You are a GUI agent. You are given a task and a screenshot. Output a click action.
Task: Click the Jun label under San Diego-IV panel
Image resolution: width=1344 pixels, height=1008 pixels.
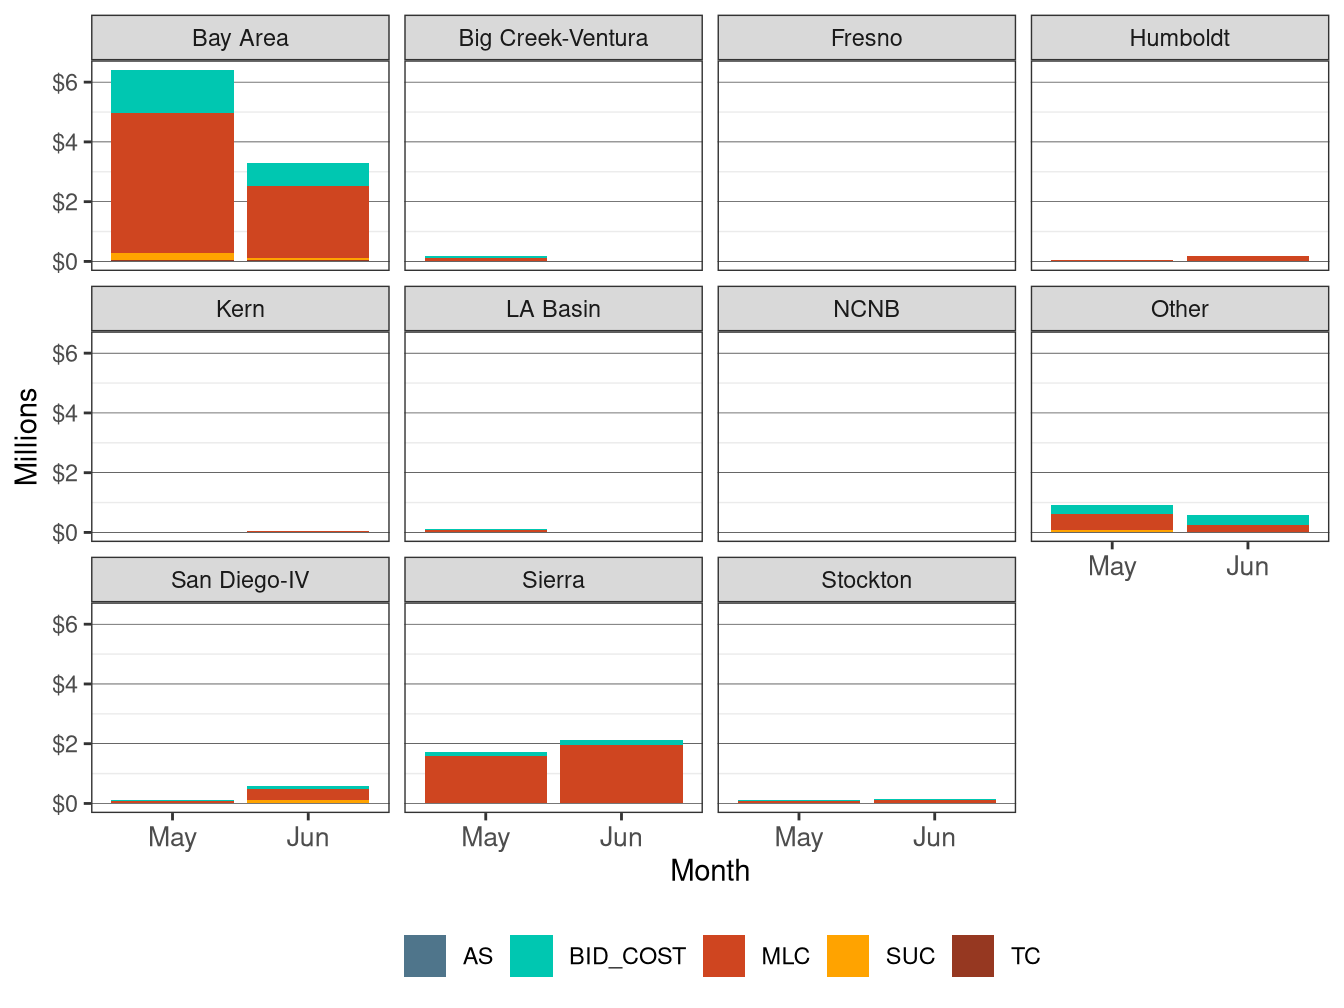tap(308, 838)
